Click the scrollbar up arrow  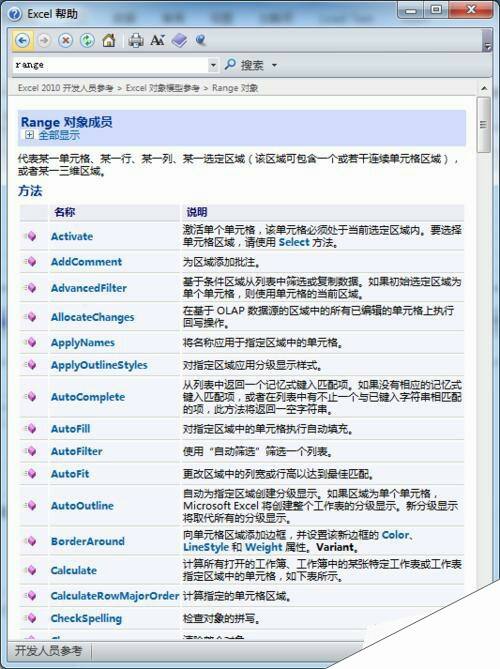tap(484, 88)
